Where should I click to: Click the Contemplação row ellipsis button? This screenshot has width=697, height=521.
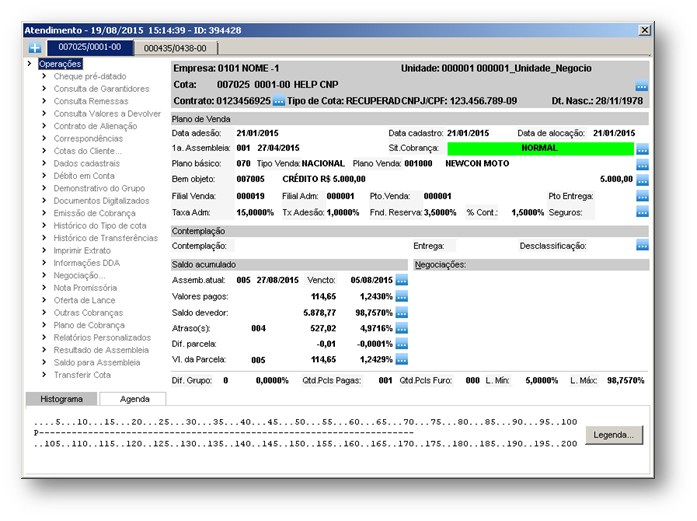point(642,245)
